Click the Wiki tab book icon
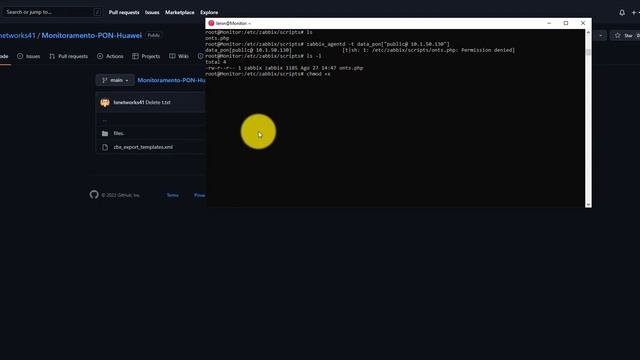This screenshot has width=640, height=360. point(172,56)
